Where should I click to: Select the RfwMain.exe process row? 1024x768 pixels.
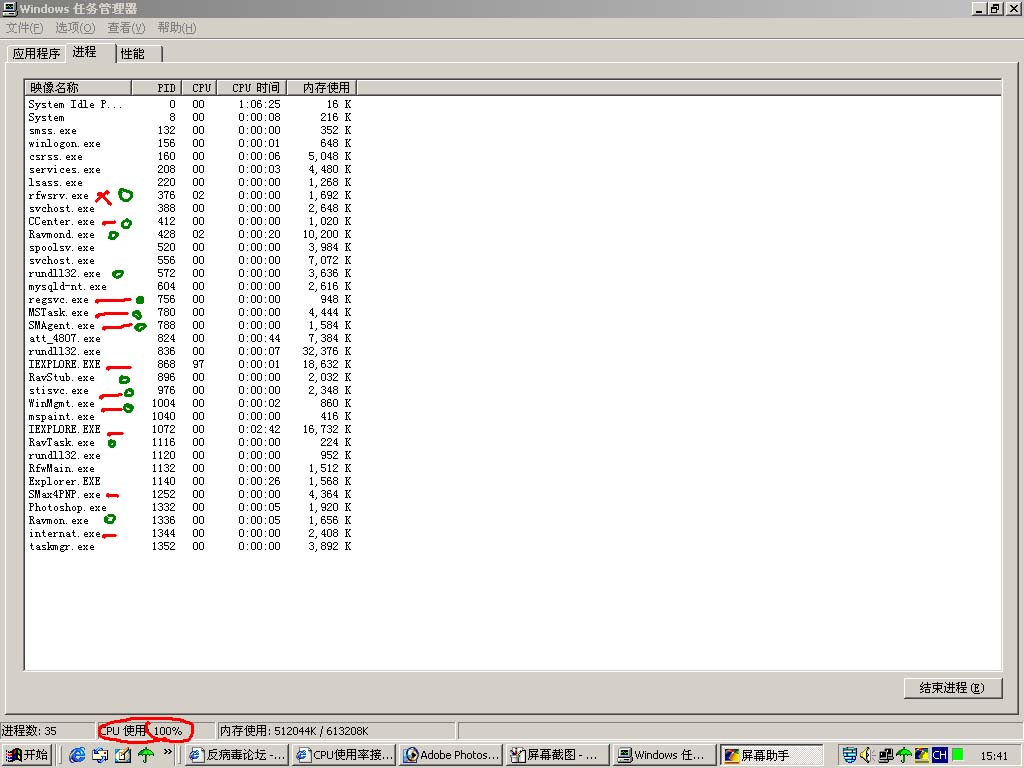point(190,468)
